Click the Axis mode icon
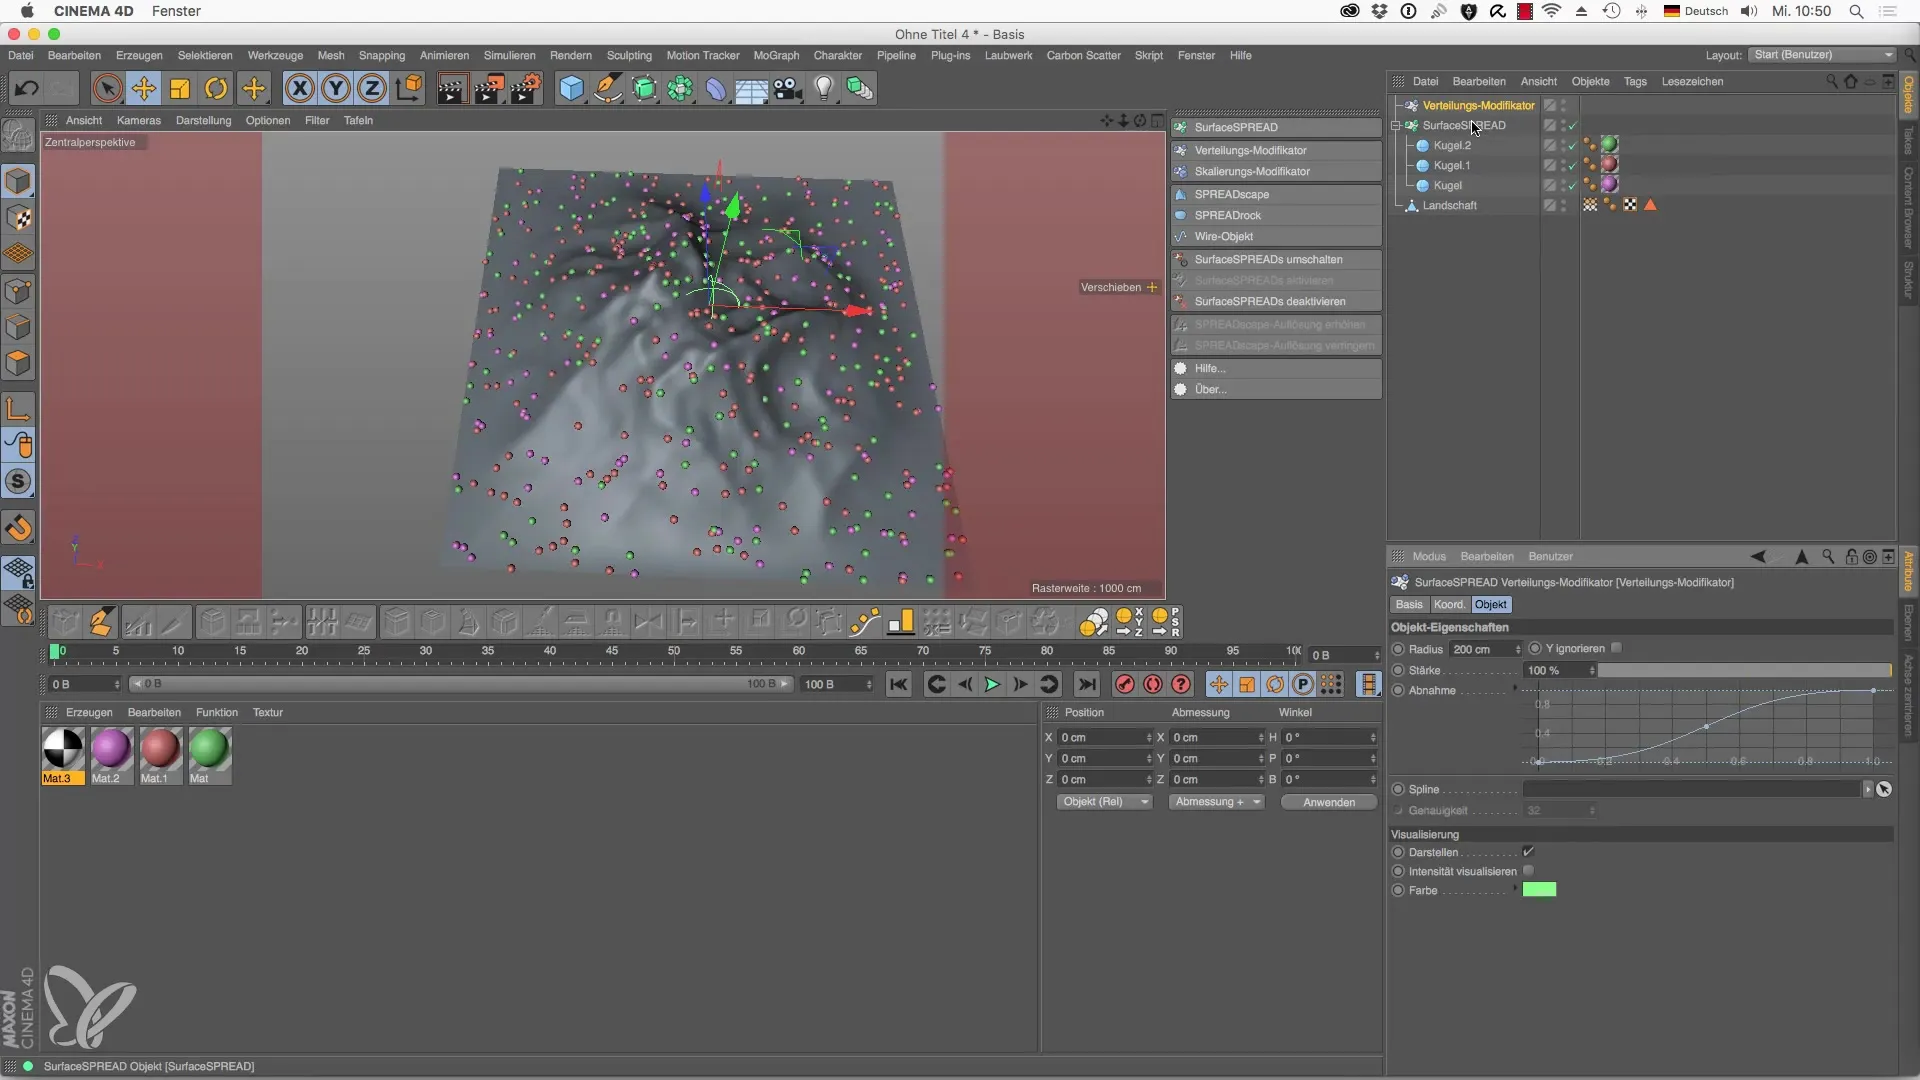This screenshot has height=1080, width=1920. (x=19, y=408)
